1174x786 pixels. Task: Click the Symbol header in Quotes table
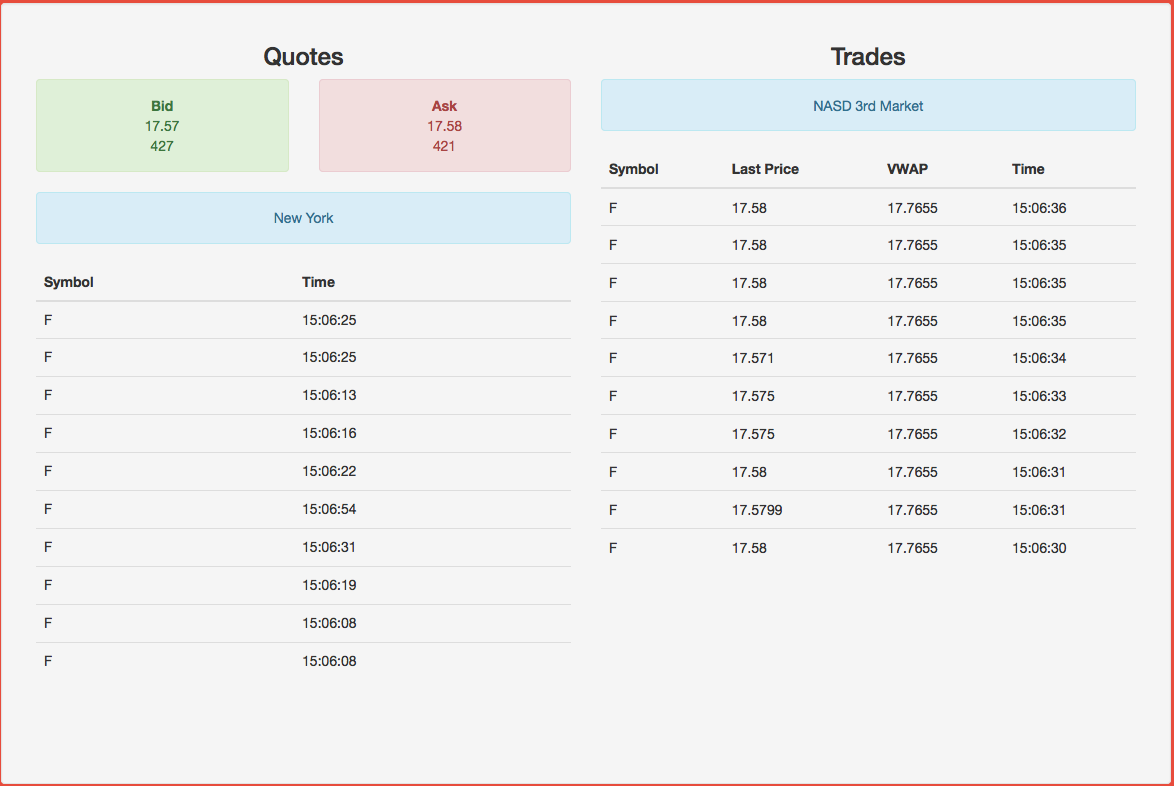pos(68,282)
